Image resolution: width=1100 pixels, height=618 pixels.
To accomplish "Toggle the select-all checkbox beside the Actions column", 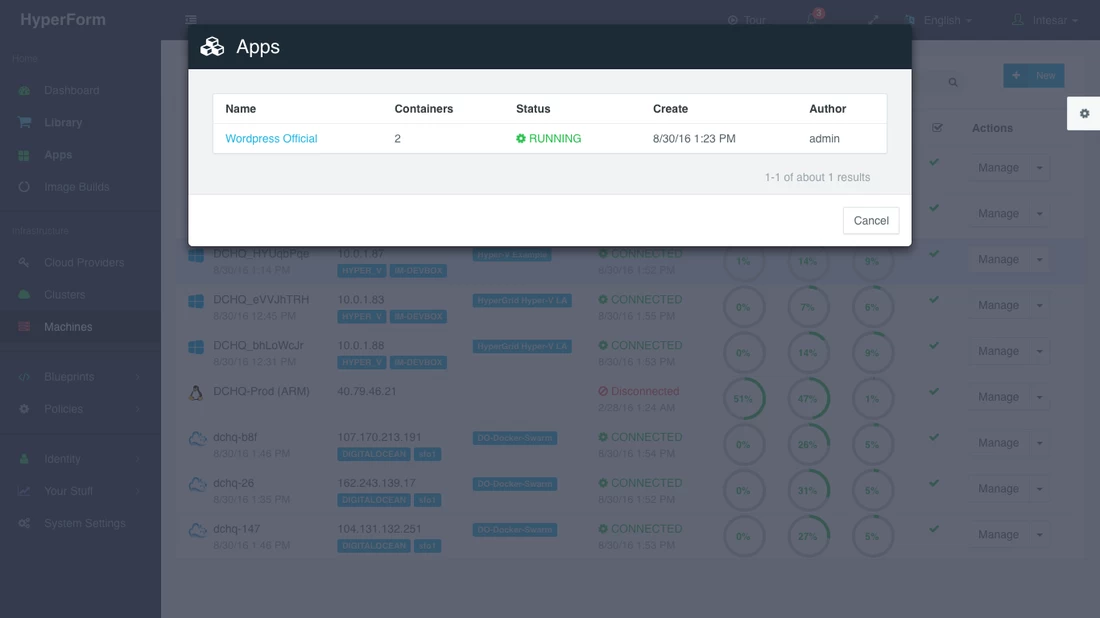I will pos(937,128).
